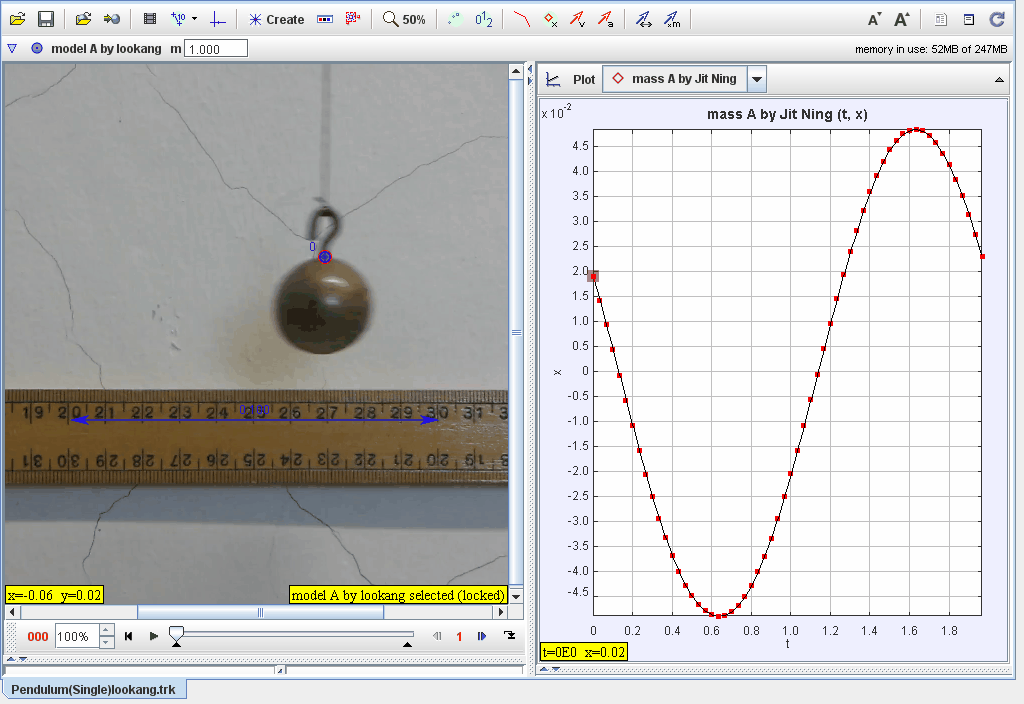Click the horizontal t axis label

pyautogui.click(x=788, y=644)
